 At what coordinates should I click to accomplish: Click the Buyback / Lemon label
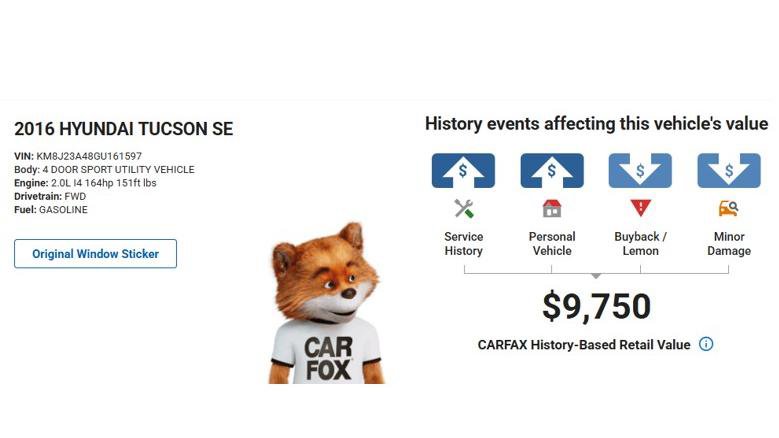640,244
